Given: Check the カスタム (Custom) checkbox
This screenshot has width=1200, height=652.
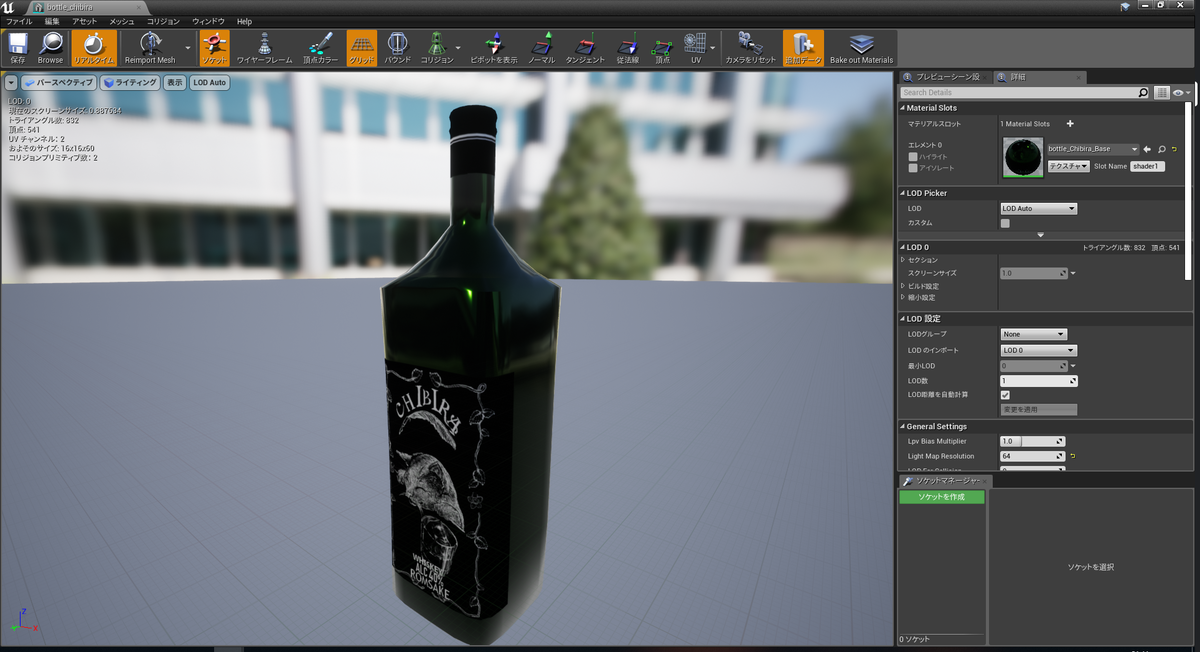Looking at the screenshot, I should [x=1005, y=222].
